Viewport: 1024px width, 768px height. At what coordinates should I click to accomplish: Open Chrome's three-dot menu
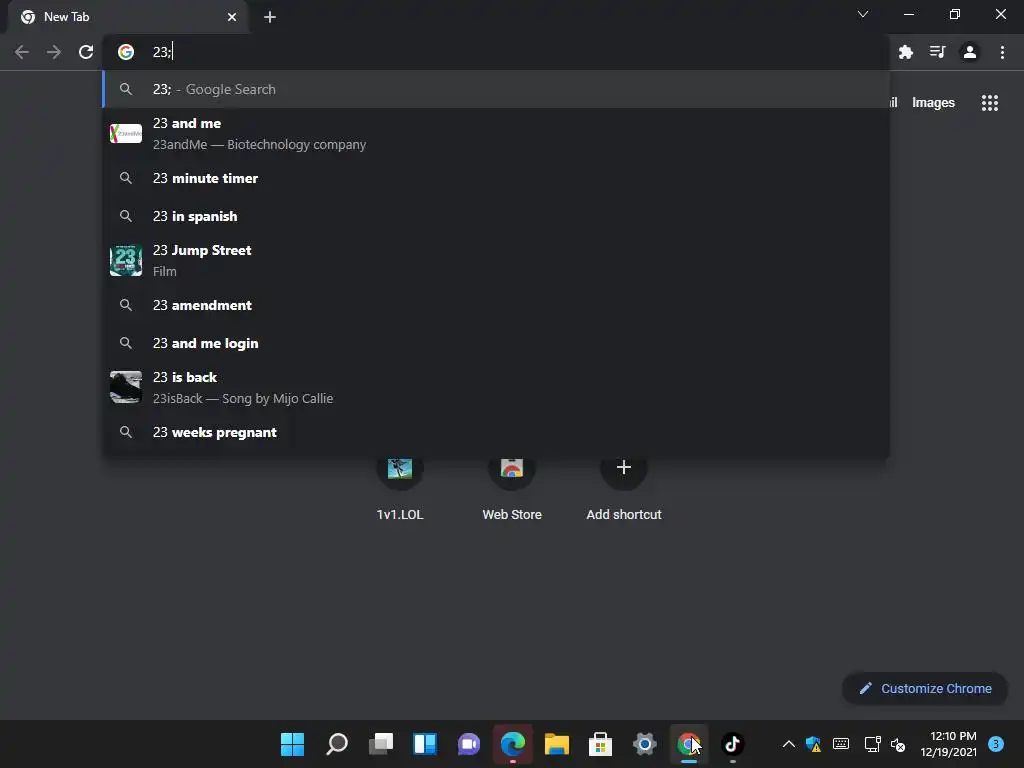1002,52
